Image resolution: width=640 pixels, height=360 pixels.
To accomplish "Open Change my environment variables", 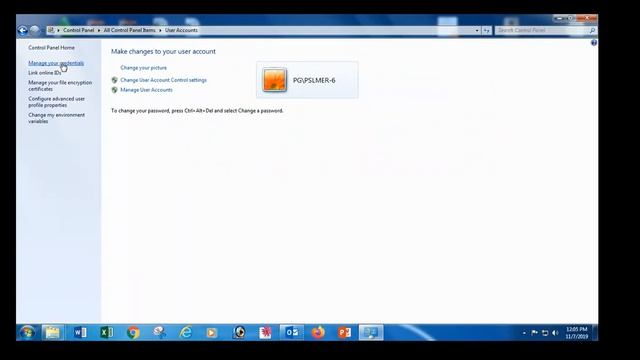I will coord(56,118).
